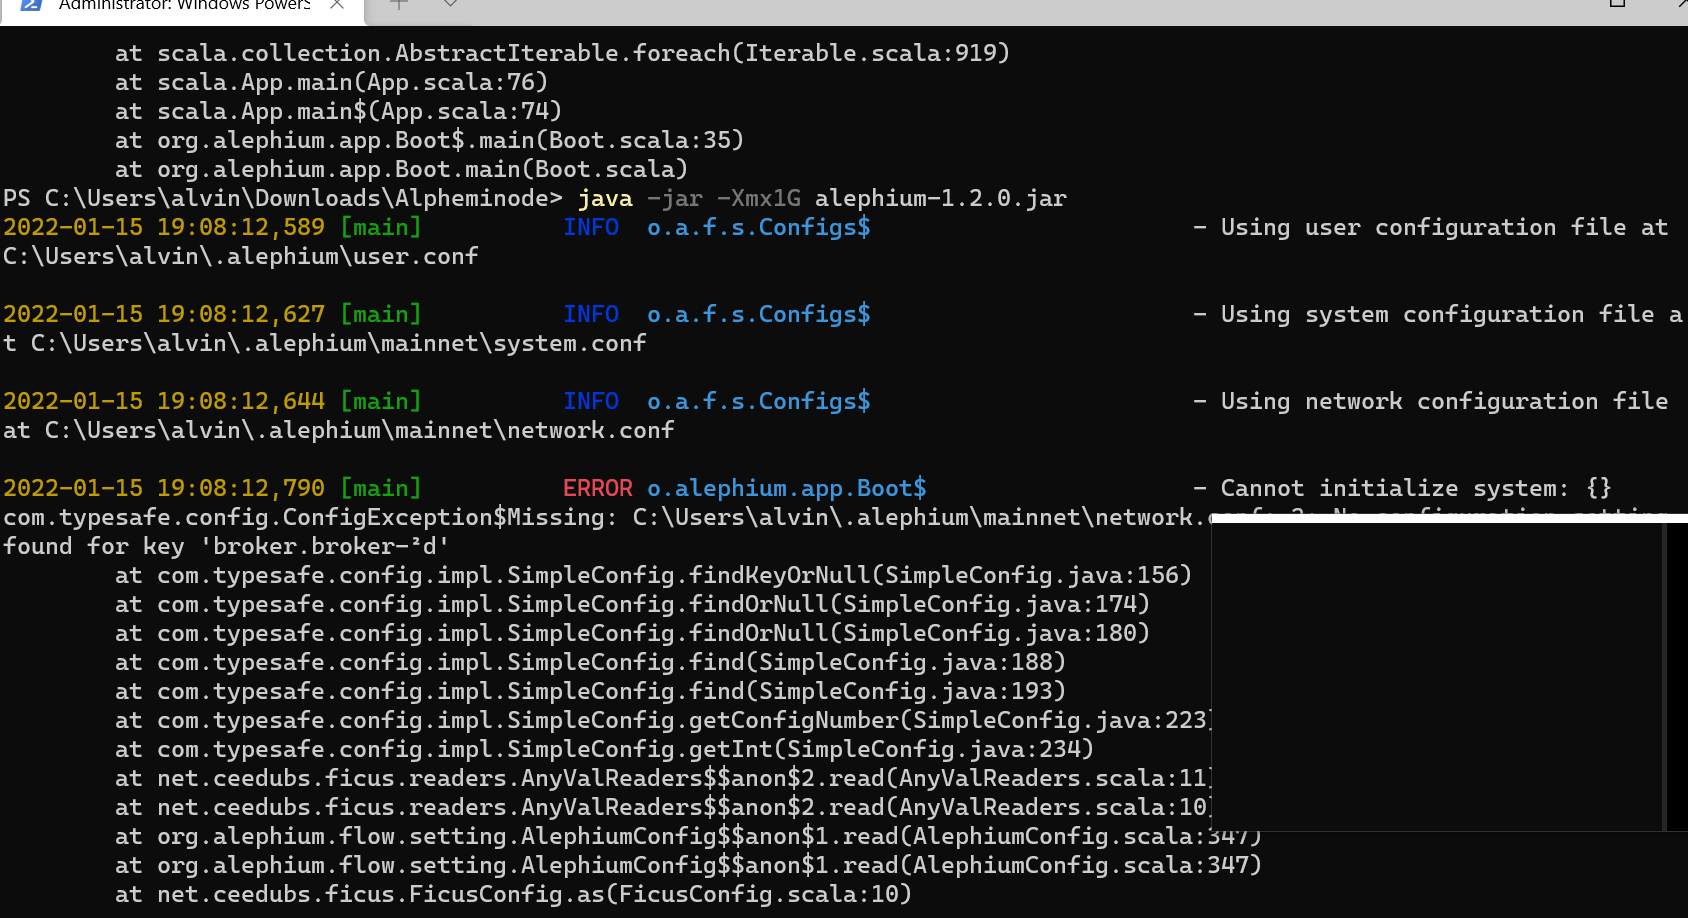
Task: Open a new terminal tab
Action: [398, 5]
